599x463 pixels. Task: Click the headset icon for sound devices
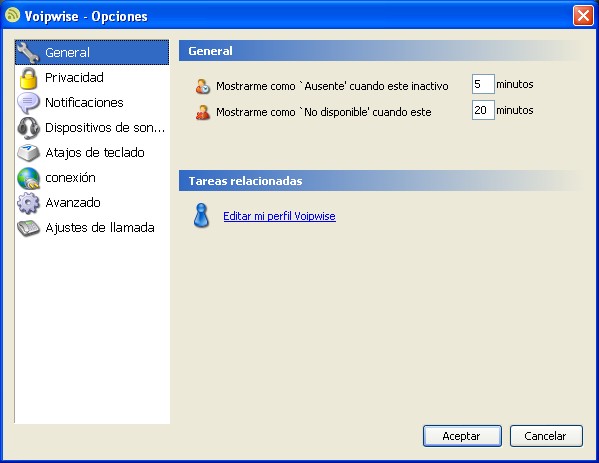[x=28, y=128]
